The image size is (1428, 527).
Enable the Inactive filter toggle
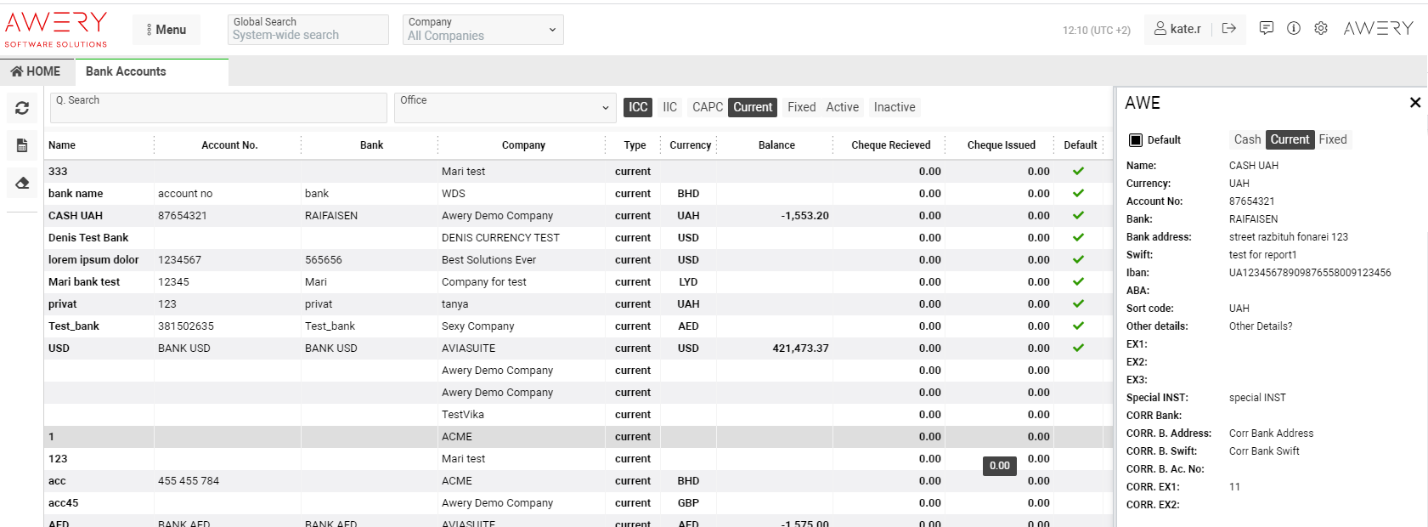(894, 107)
